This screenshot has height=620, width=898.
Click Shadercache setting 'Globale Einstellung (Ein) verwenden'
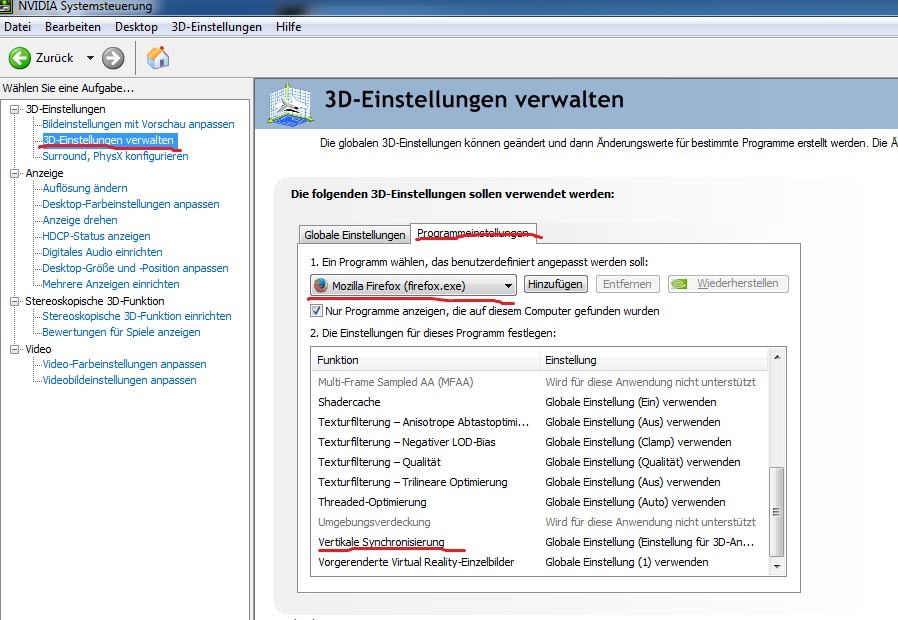click(x=631, y=402)
